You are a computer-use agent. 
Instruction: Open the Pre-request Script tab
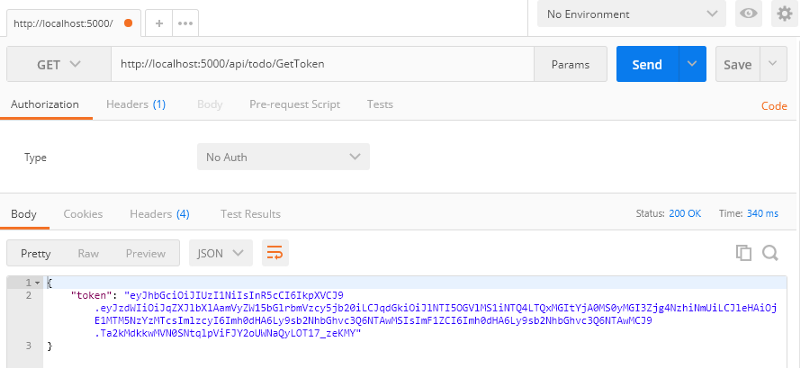(x=294, y=105)
